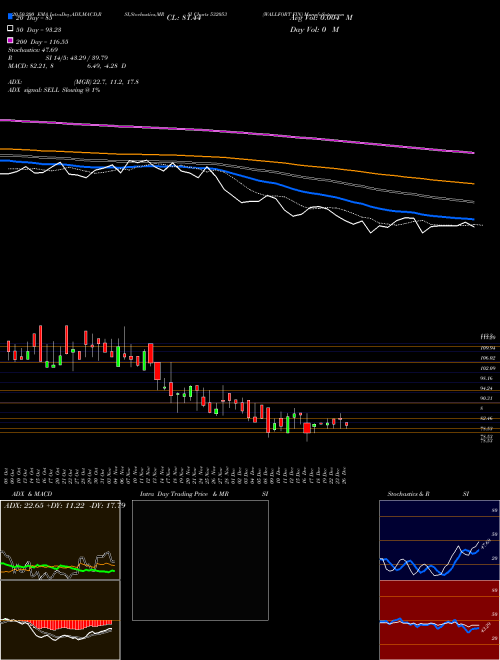Click 'ADX signal: SELL Slowing @ 1%' text
500x660 pixels.
click(54, 90)
